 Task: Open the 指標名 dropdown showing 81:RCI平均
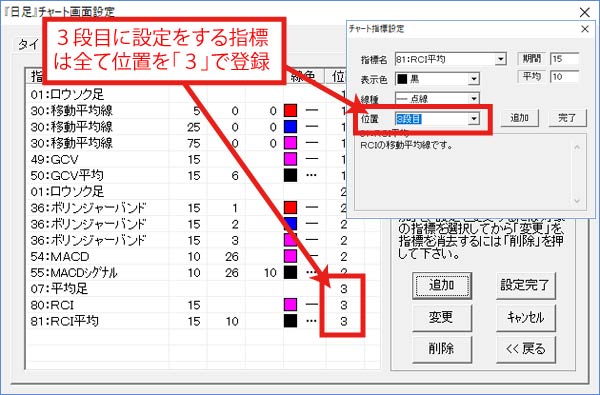[x=451, y=59]
